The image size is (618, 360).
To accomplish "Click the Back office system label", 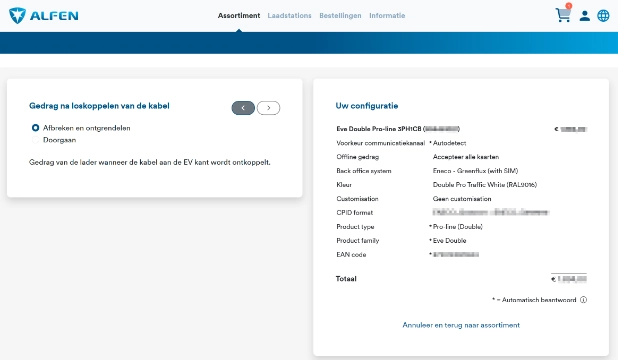I will (364, 171).
